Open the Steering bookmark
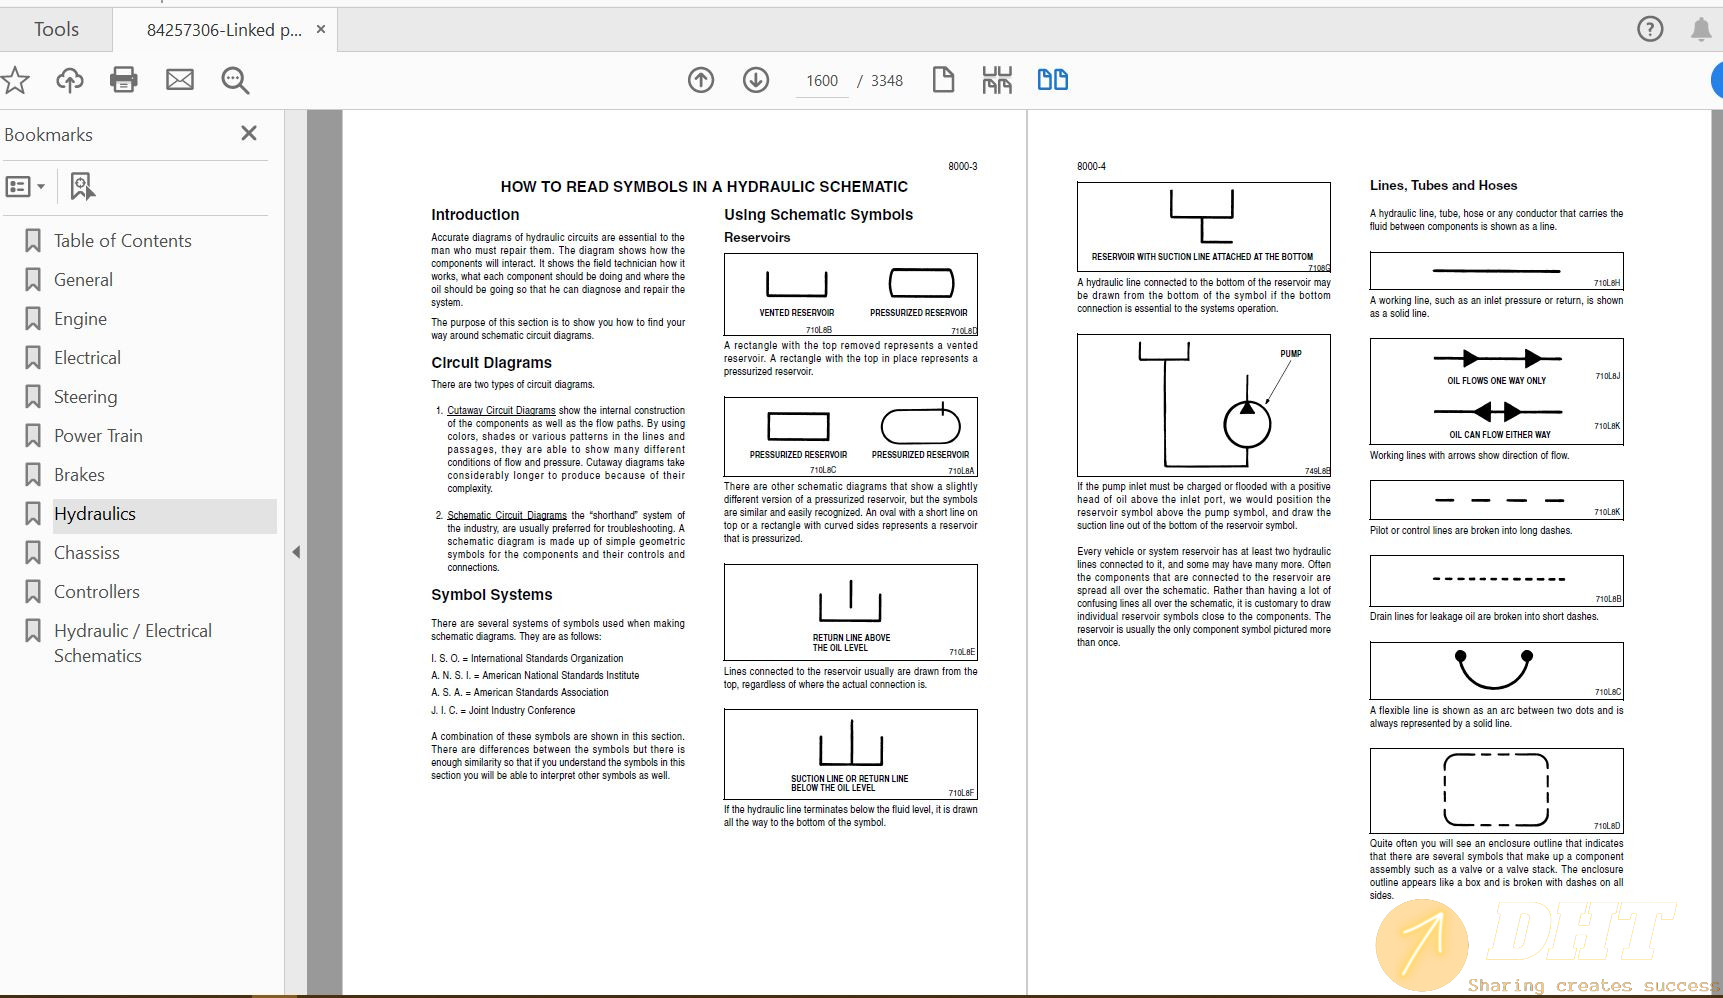This screenshot has height=998, width=1723. 85,397
